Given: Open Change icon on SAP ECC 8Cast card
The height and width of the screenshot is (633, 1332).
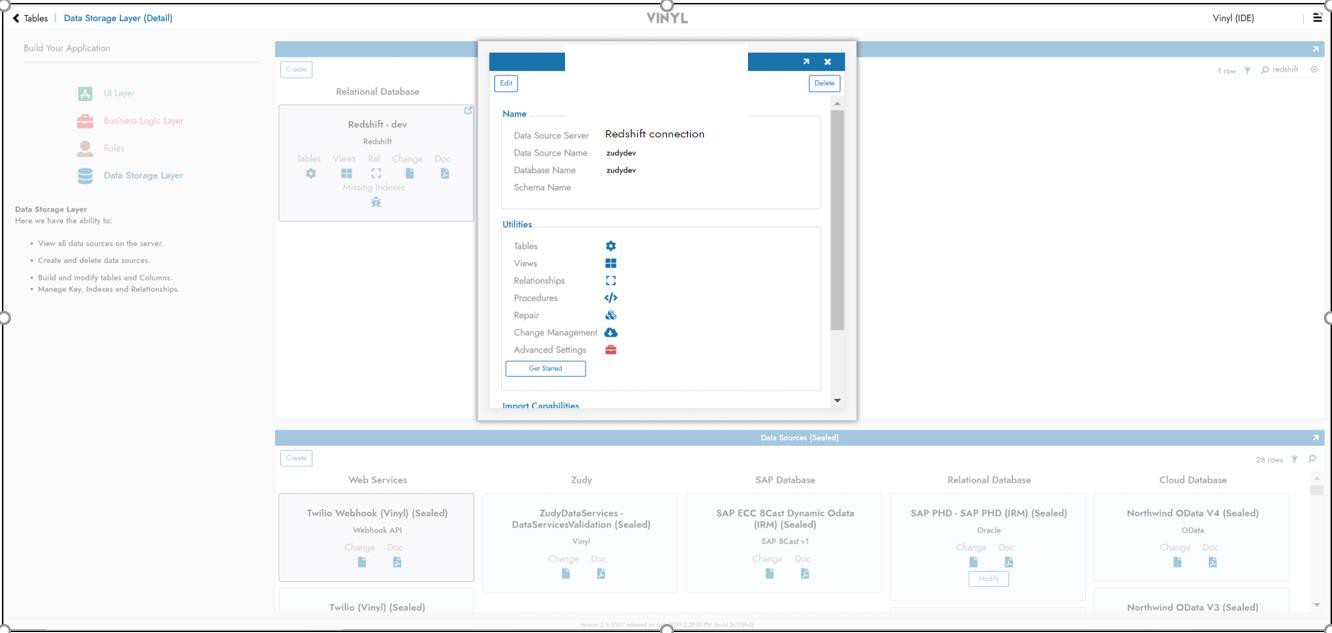Looking at the screenshot, I should [x=769, y=573].
